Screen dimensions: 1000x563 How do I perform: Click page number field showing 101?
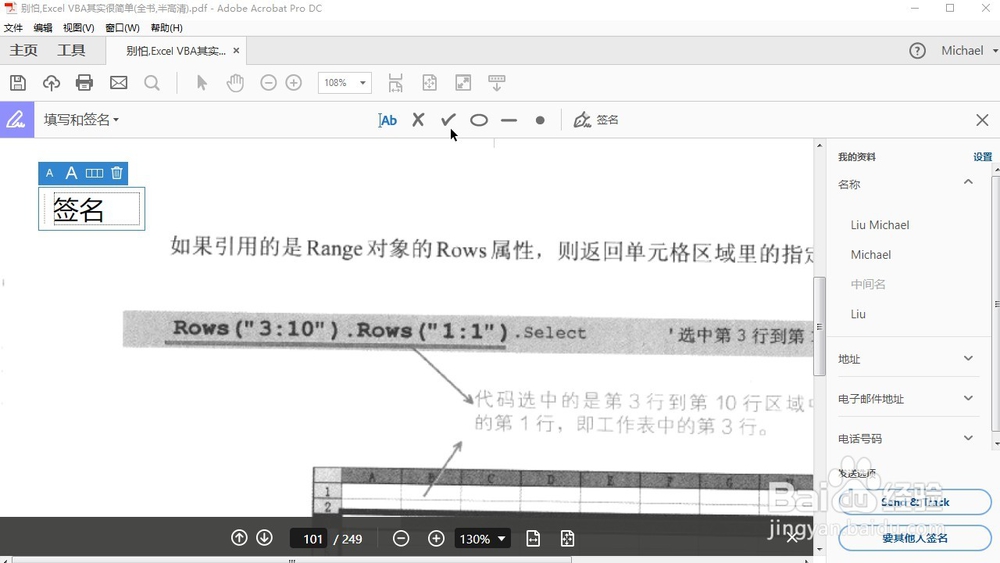tap(309, 539)
